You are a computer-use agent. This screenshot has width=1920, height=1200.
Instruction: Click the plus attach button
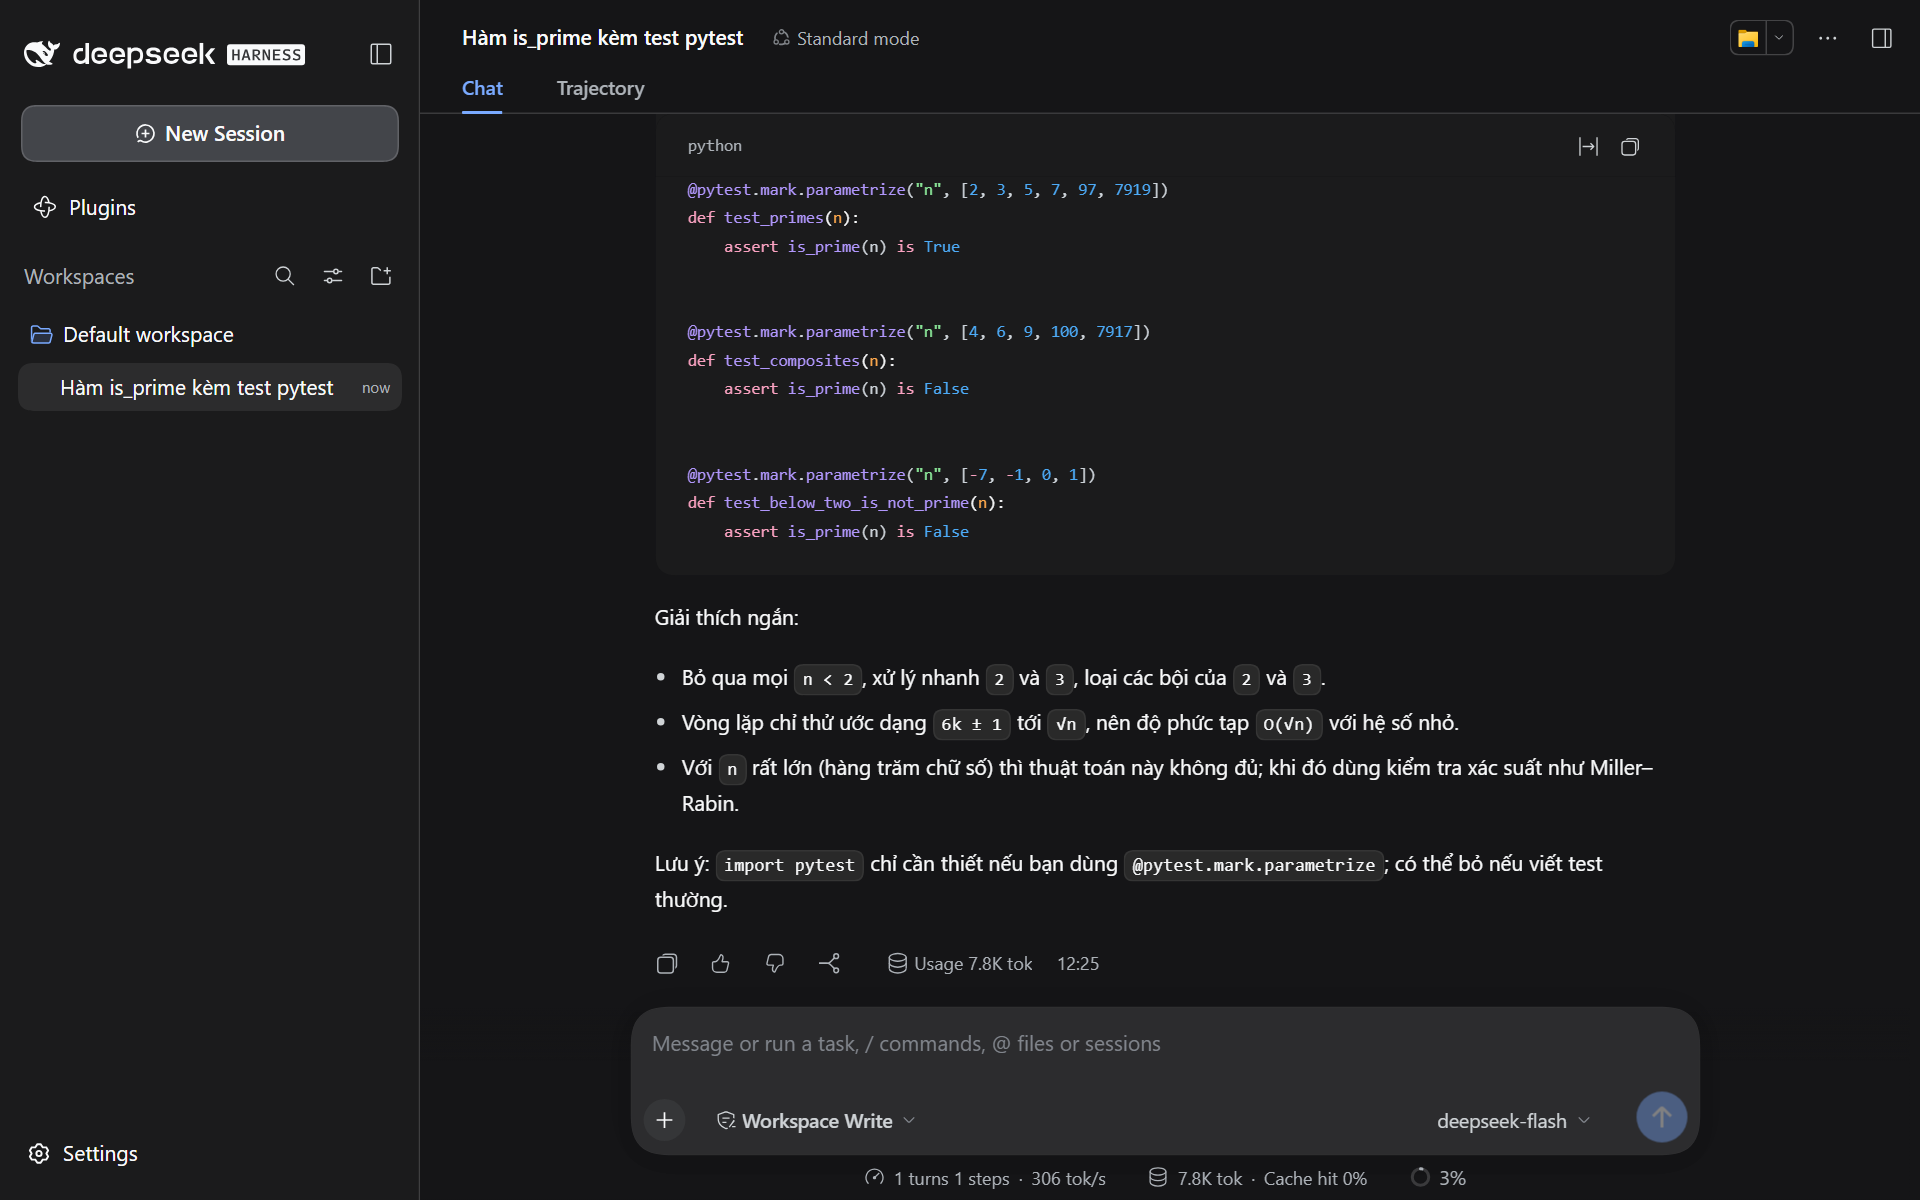click(x=665, y=1121)
